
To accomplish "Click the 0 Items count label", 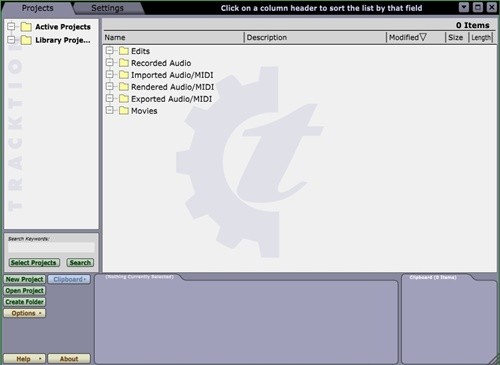I will 473,25.
